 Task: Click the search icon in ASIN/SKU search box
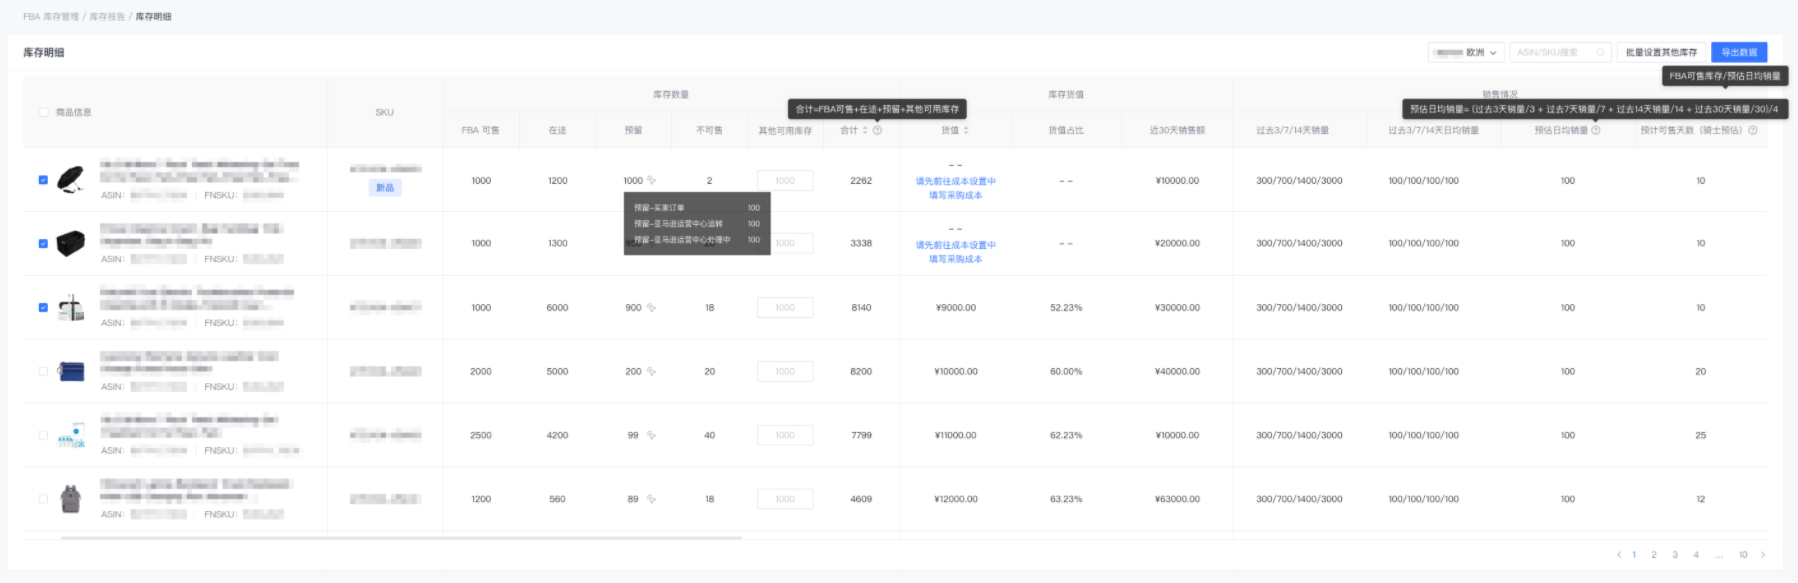click(1600, 52)
